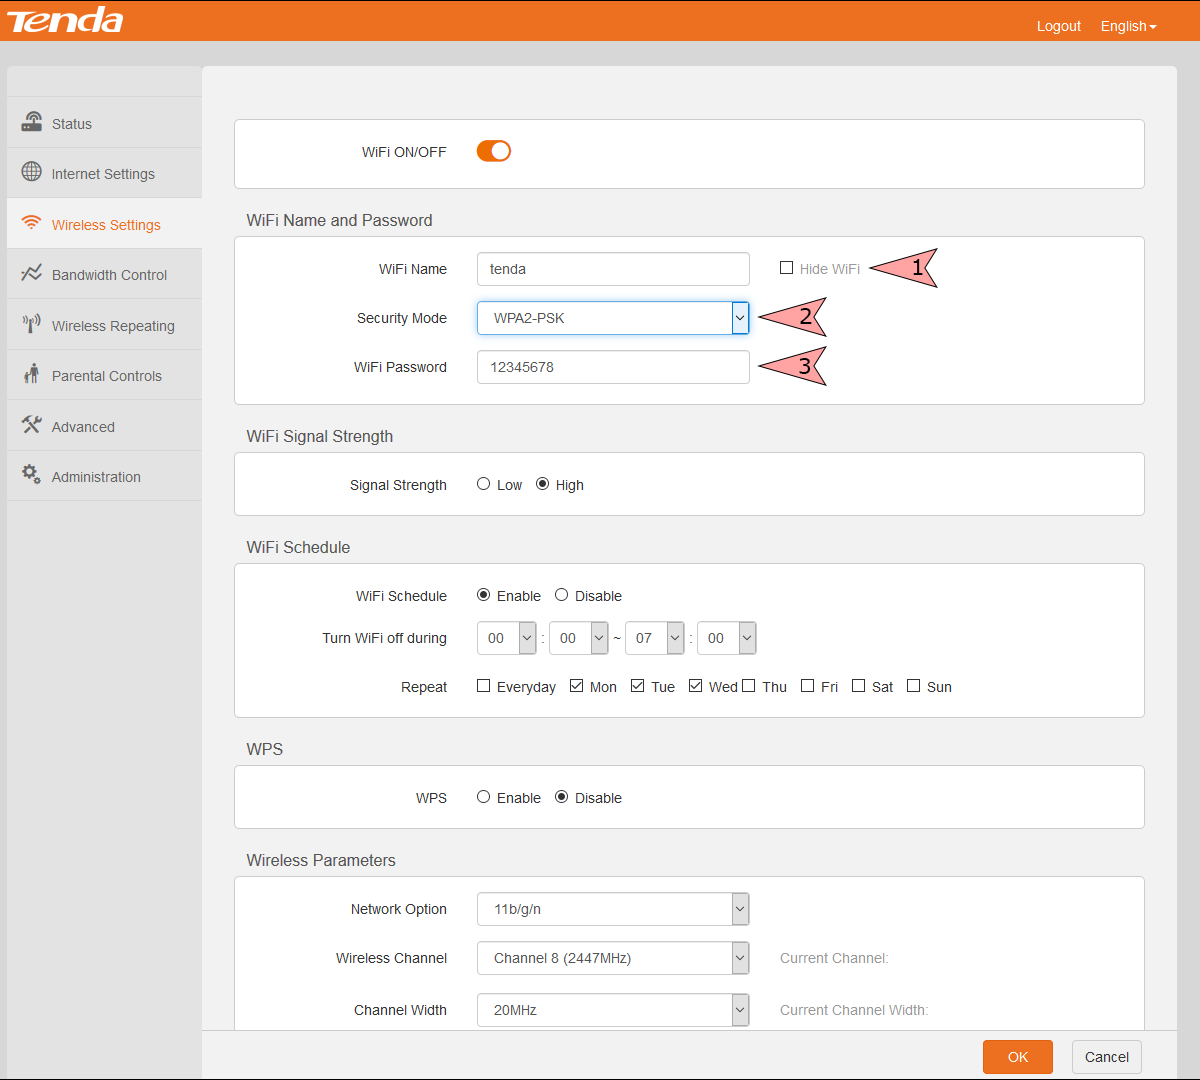Tick the Everyday repeat checkbox
This screenshot has height=1080, width=1200.
click(484, 686)
